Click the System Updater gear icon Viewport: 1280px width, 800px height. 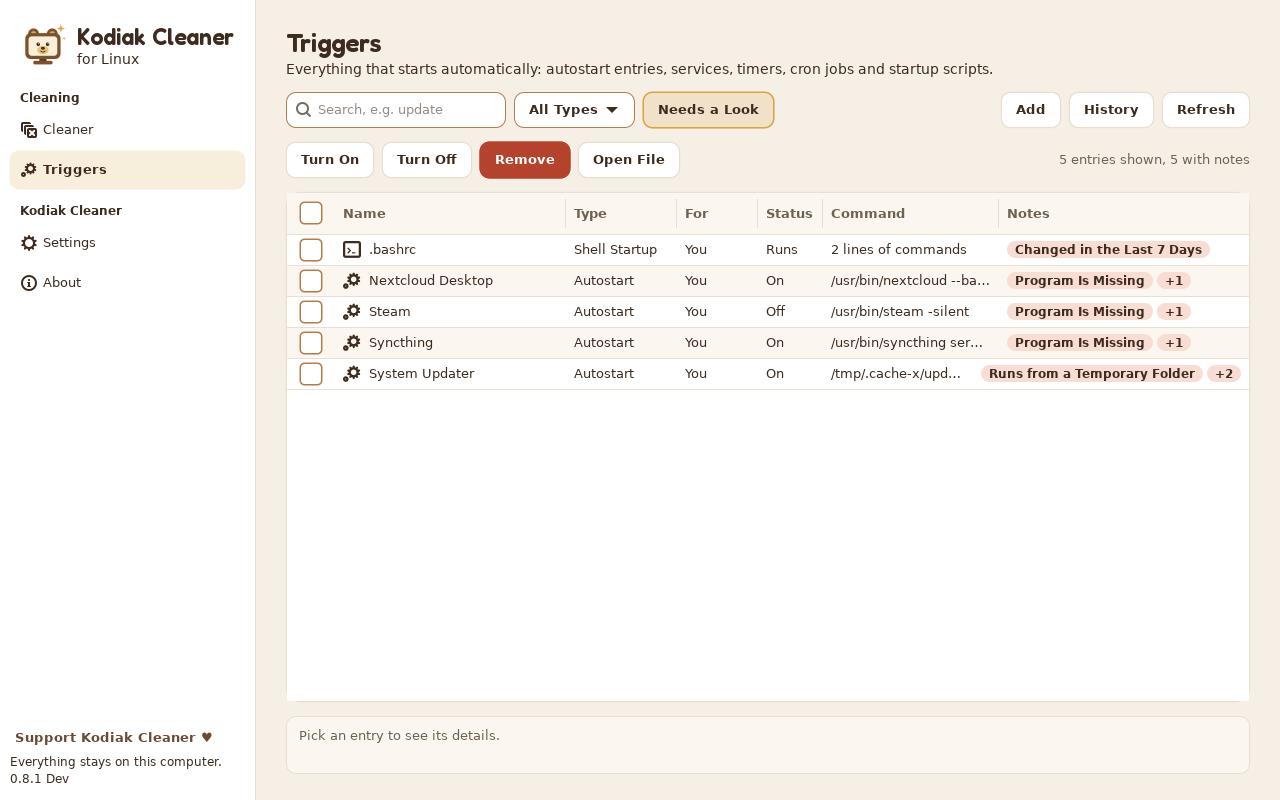pyautogui.click(x=352, y=374)
